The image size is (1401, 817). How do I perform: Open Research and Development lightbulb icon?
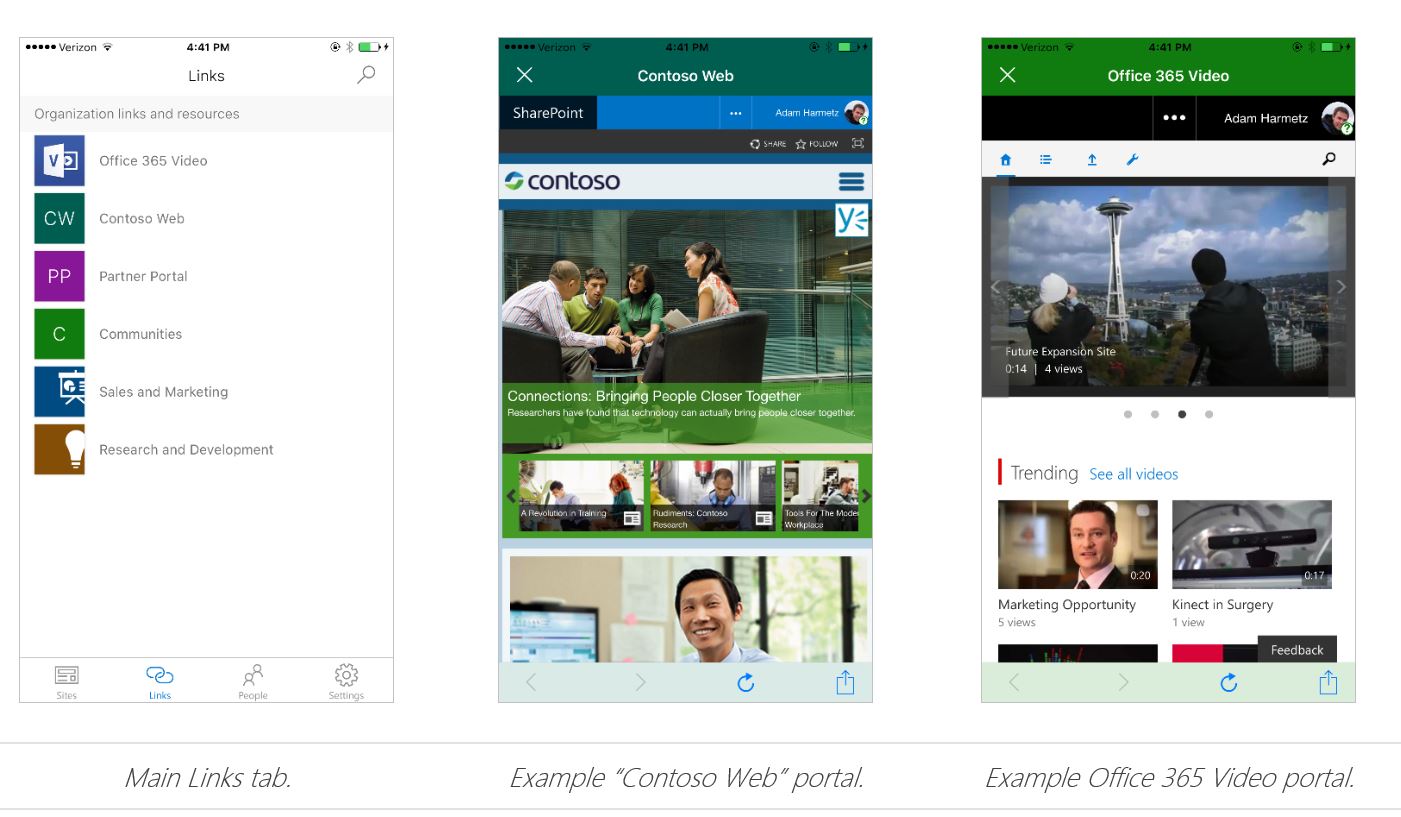click(59, 450)
